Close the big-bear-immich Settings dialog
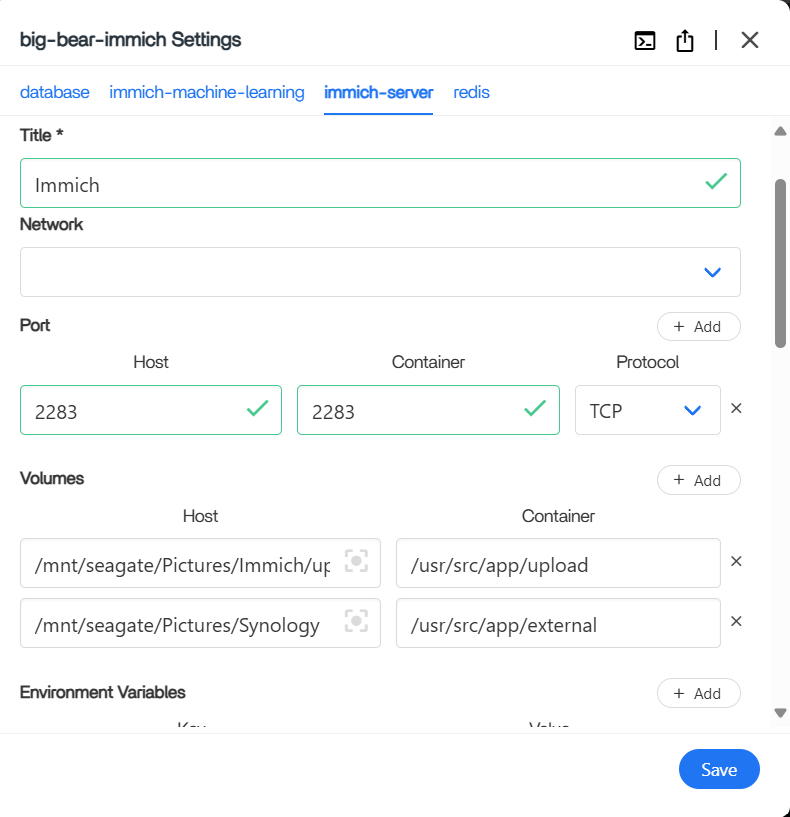Viewport: 790px width, 817px height. (x=750, y=40)
